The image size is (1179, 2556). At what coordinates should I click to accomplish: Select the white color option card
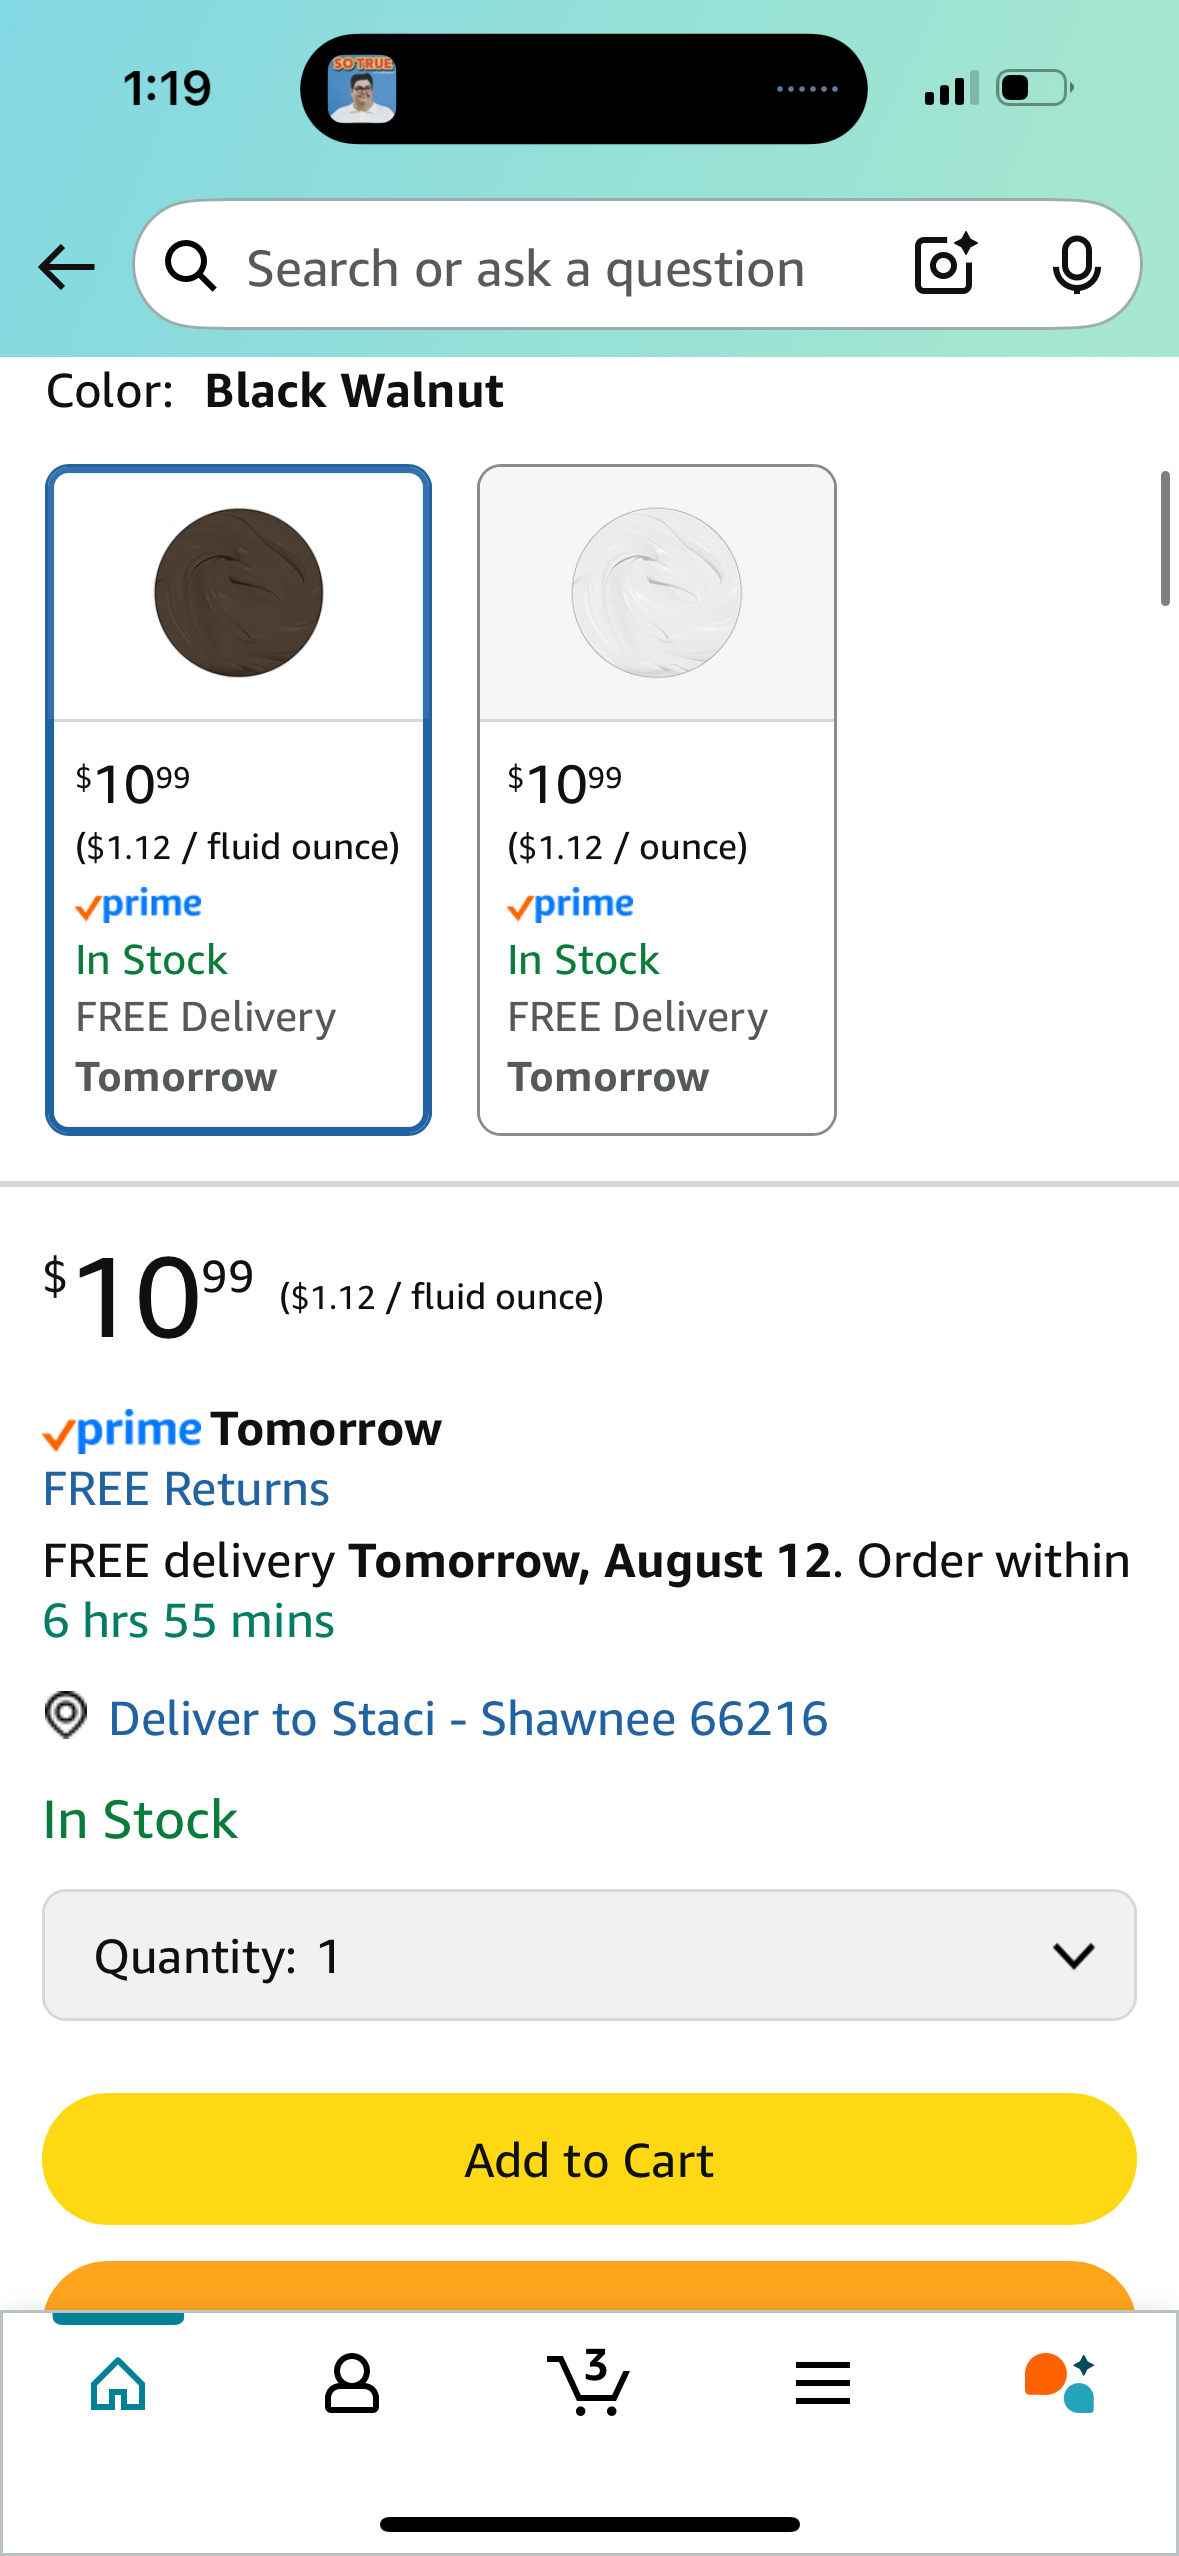click(657, 799)
